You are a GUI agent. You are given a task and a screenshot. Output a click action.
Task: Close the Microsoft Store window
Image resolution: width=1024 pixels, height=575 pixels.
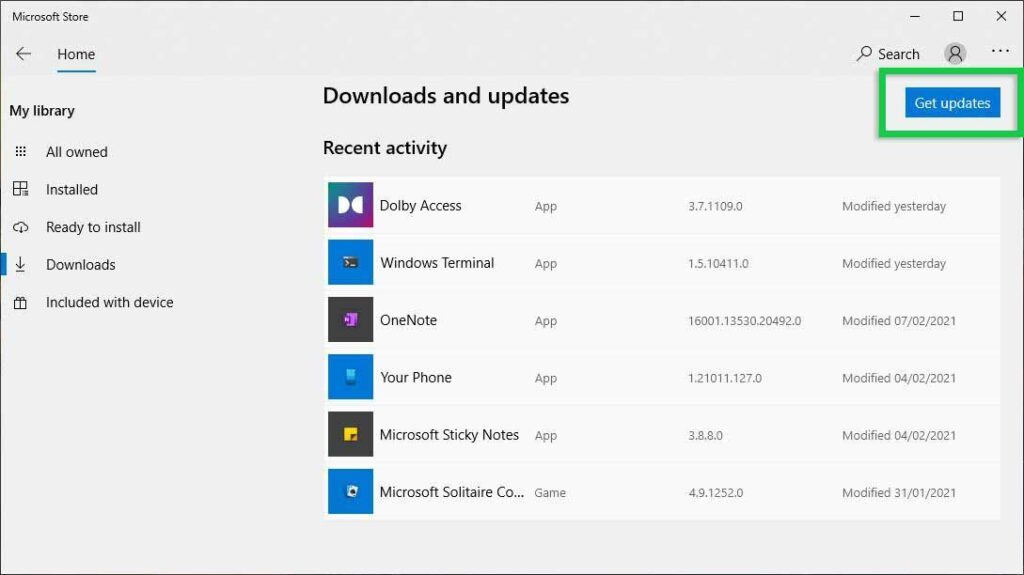(x=1001, y=16)
